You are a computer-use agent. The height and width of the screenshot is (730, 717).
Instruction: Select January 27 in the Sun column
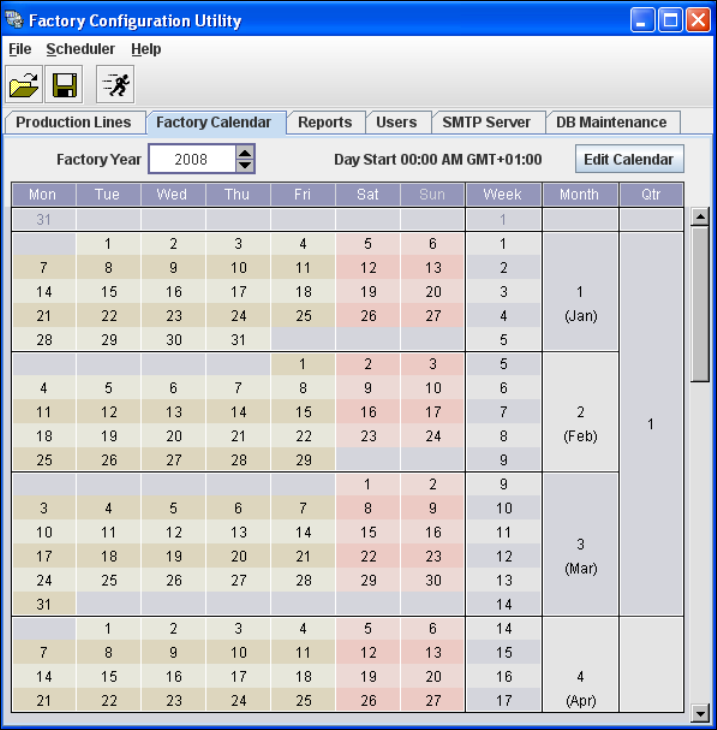coord(433,316)
